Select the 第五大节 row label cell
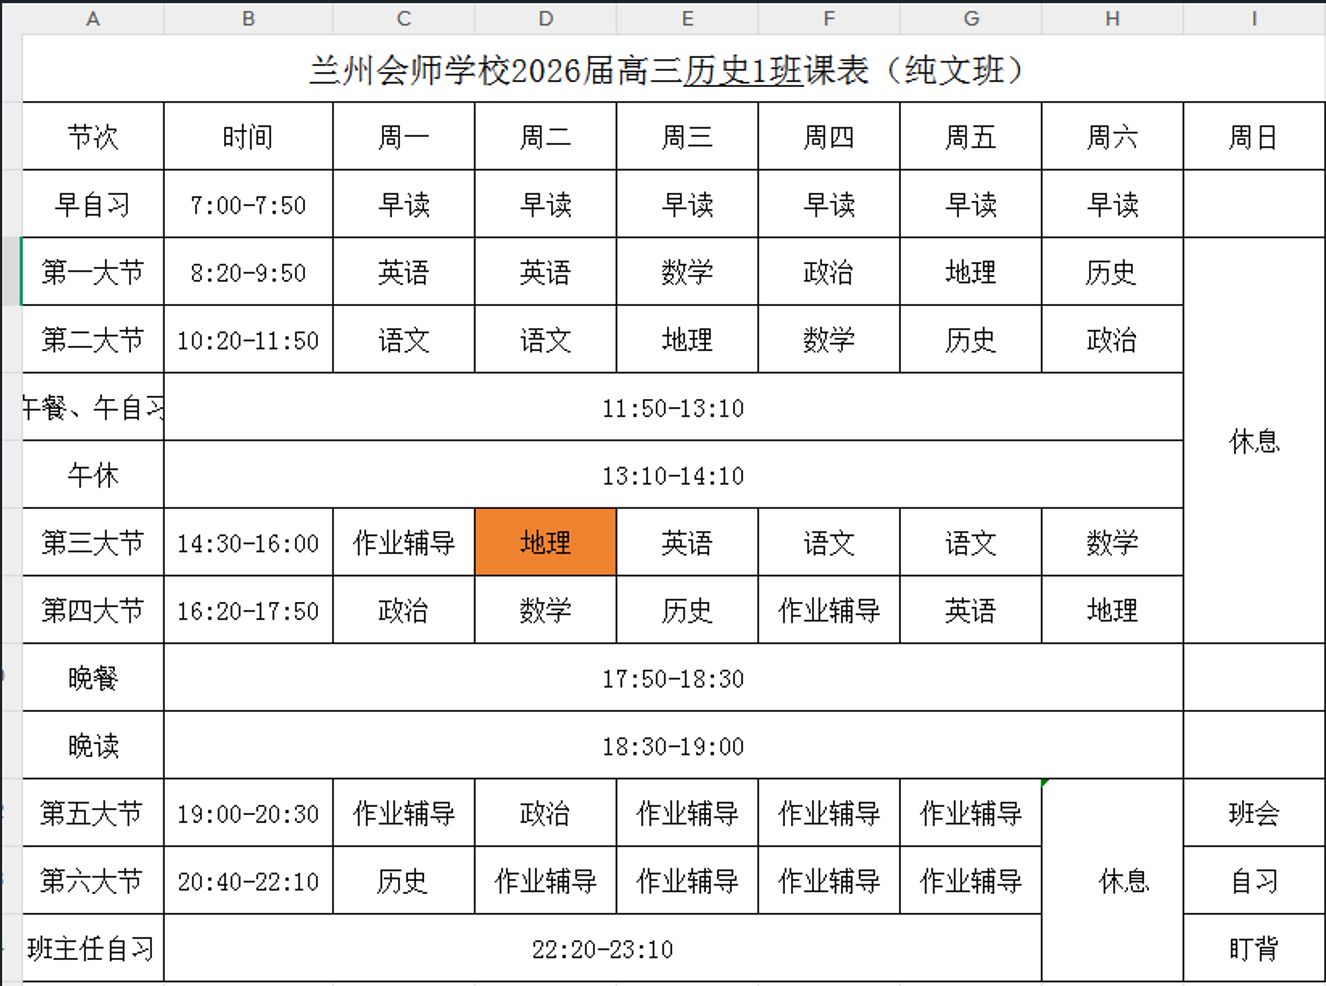1326x986 pixels. [x=93, y=814]
